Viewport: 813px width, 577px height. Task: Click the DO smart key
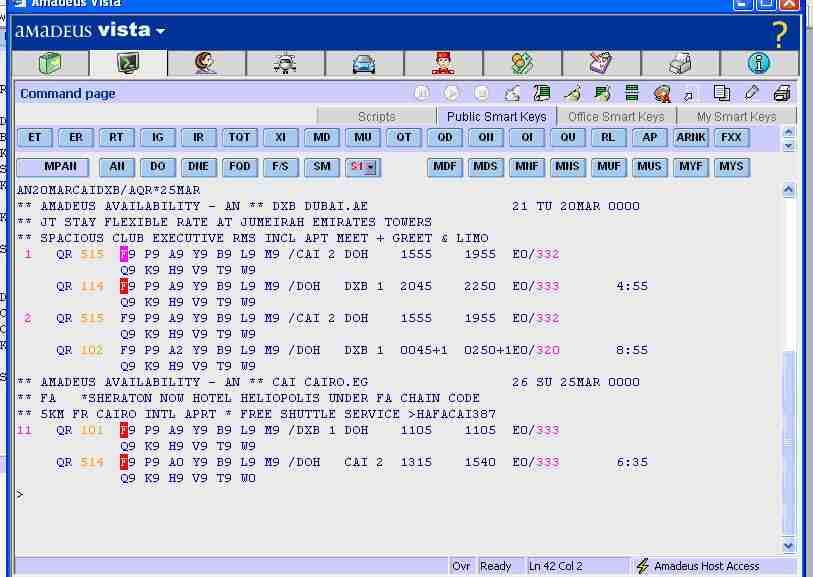(158, 167)
